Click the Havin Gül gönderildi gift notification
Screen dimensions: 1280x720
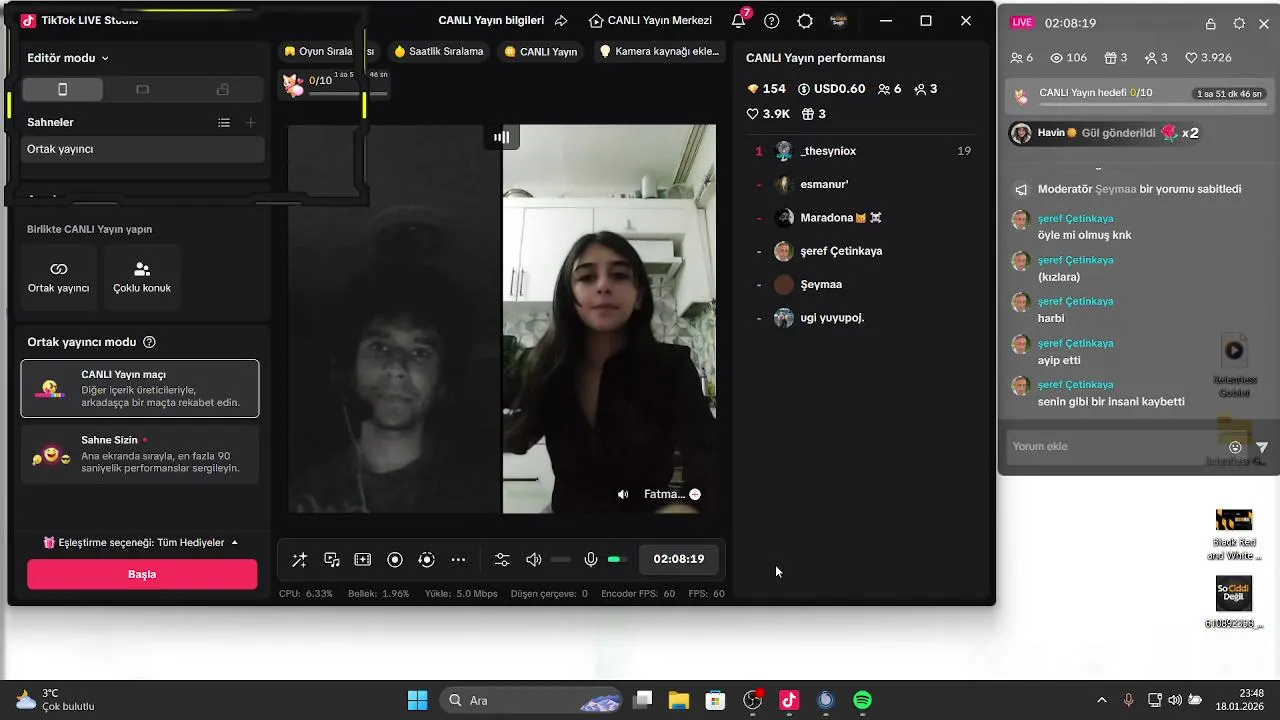1105,133
